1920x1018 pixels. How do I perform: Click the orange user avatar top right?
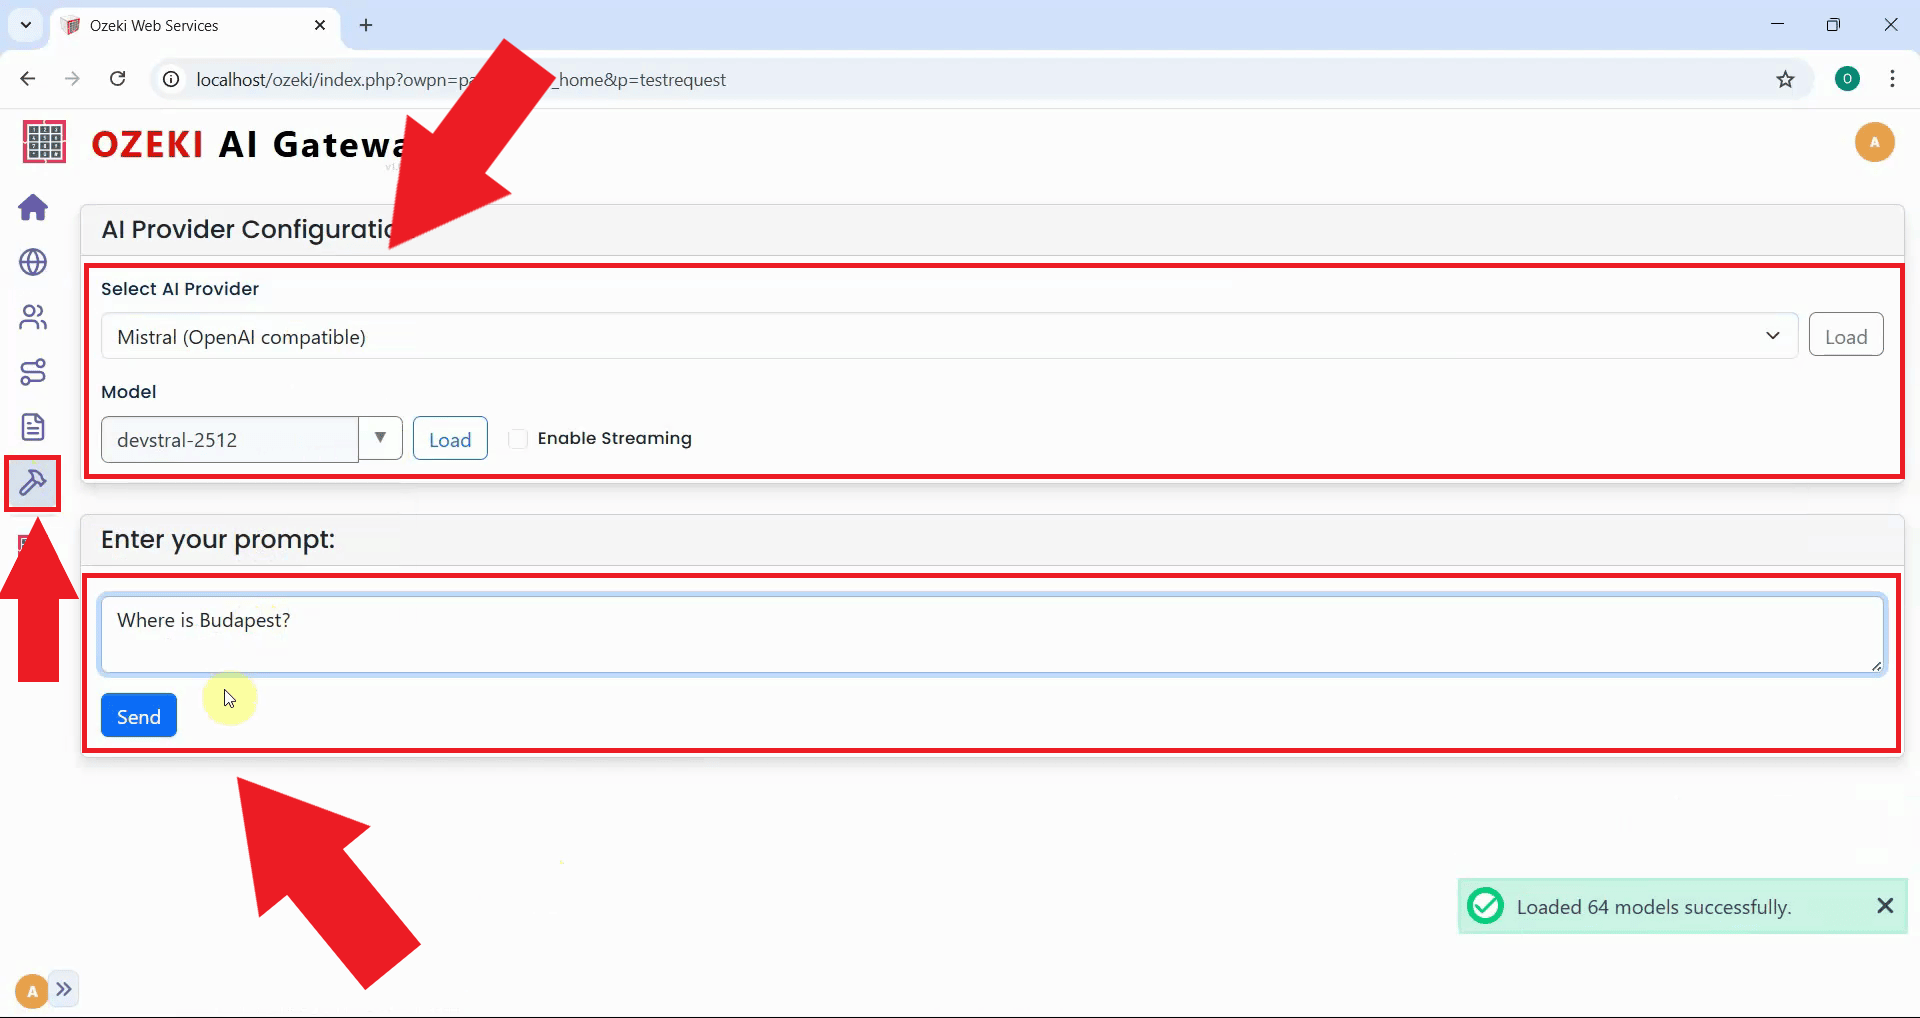pyautogui.click(x=1874, y=142)
